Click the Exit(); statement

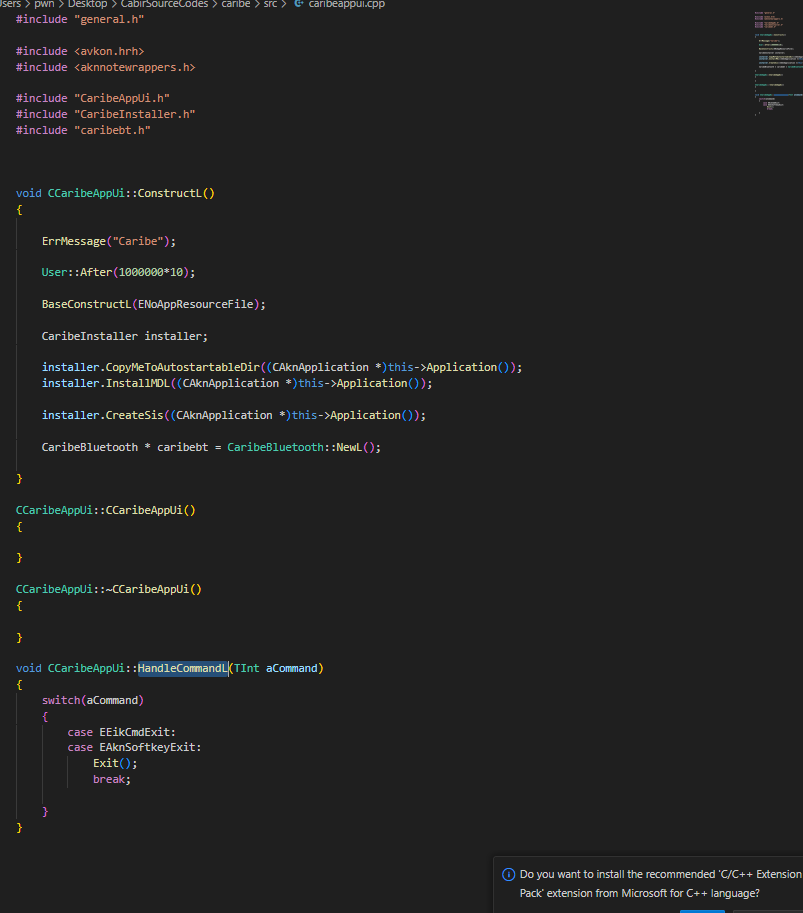[115, 763]
